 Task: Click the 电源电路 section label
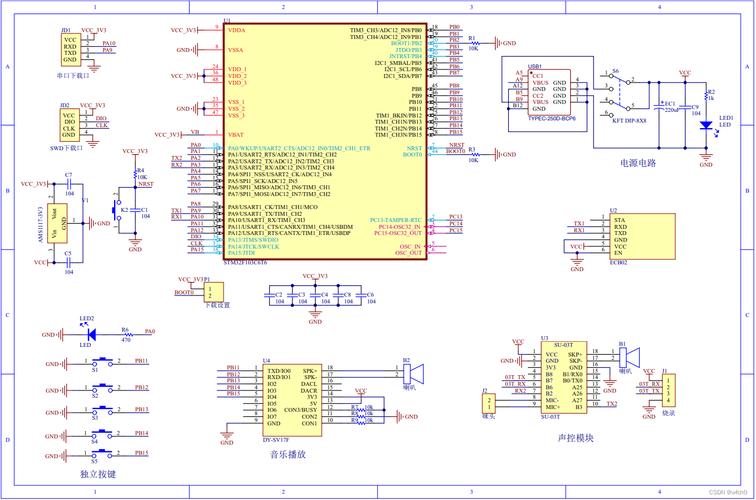tap(637, 162)
